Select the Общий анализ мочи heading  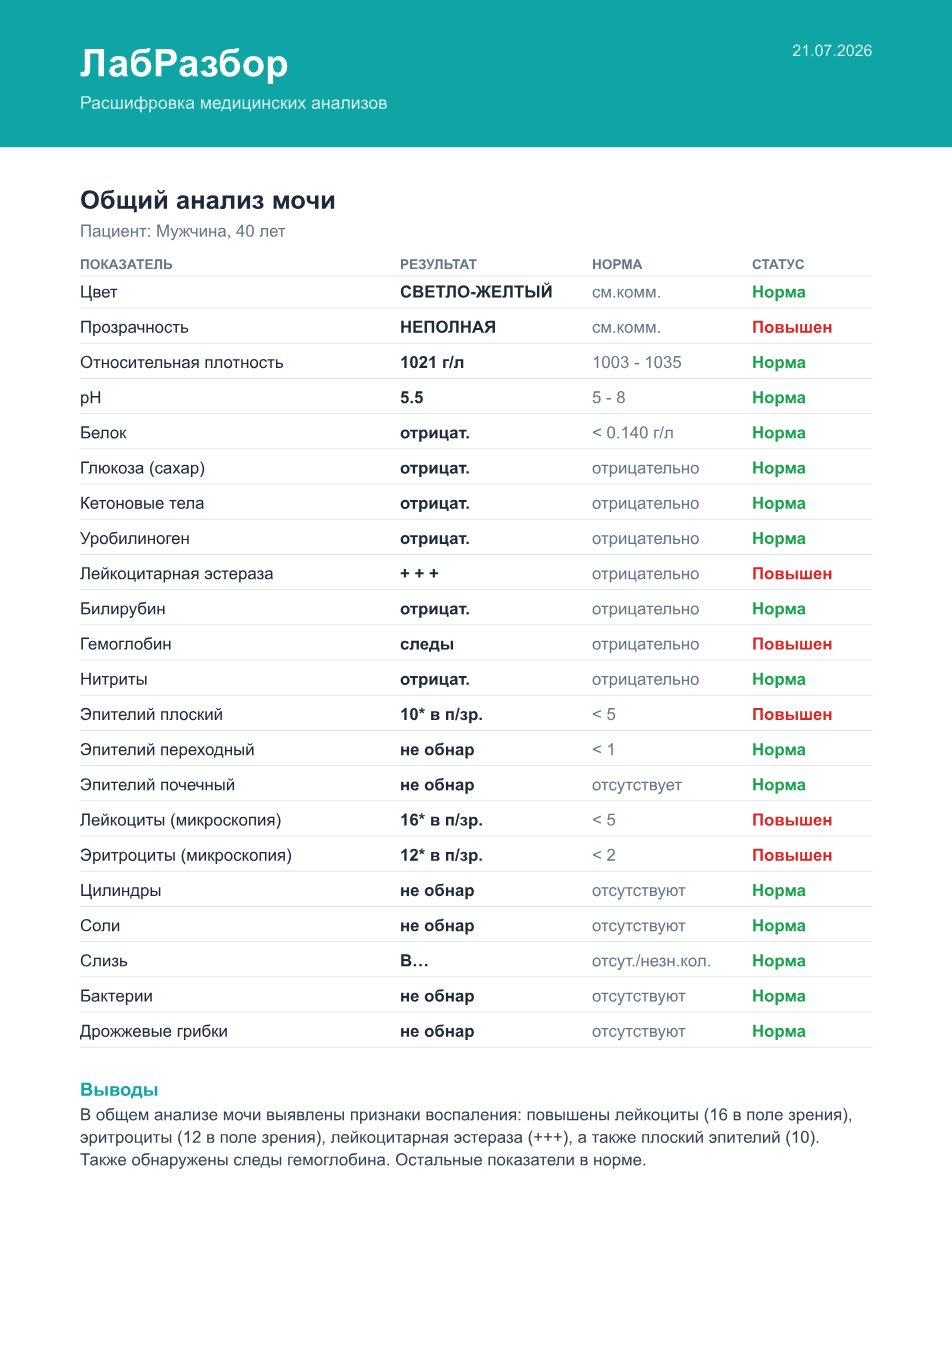[208, 200]
